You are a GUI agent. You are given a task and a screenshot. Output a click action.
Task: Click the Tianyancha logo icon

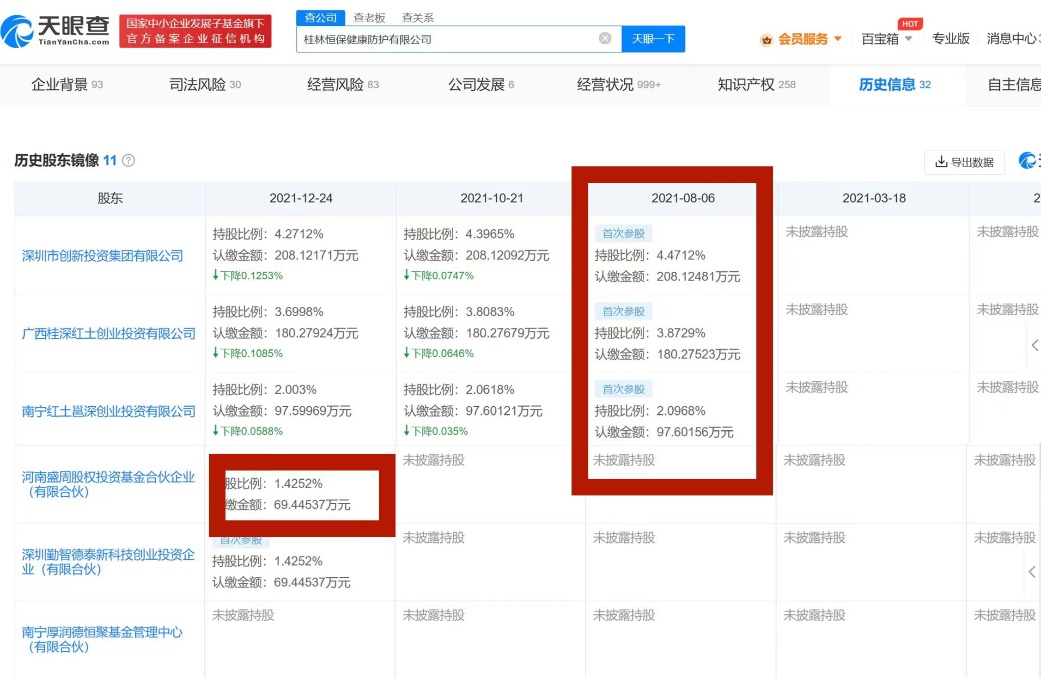pos(18,31)
